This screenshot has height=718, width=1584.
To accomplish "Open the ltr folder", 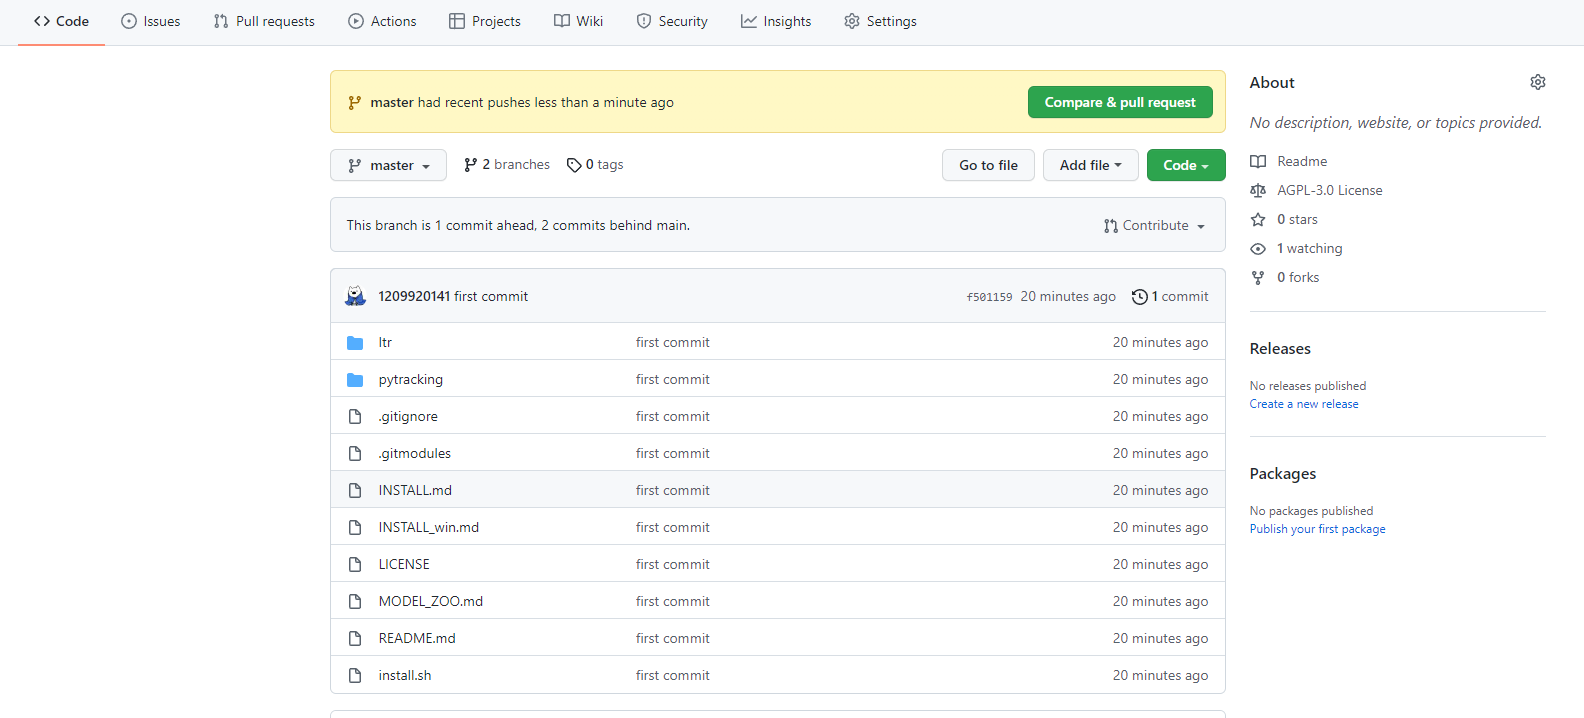I will (x=385, y=342).
